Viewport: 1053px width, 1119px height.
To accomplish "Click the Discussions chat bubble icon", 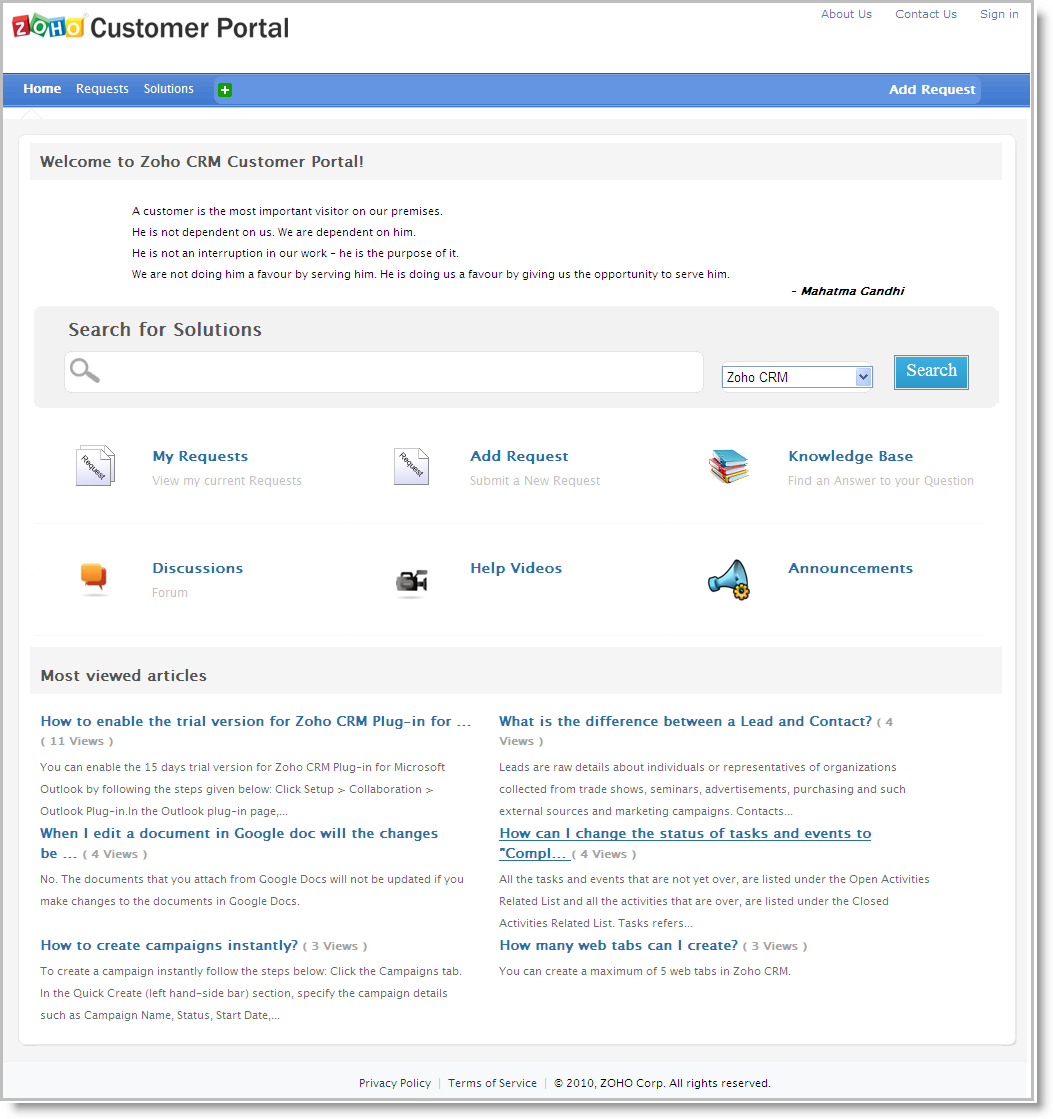I will click(93, 577).
